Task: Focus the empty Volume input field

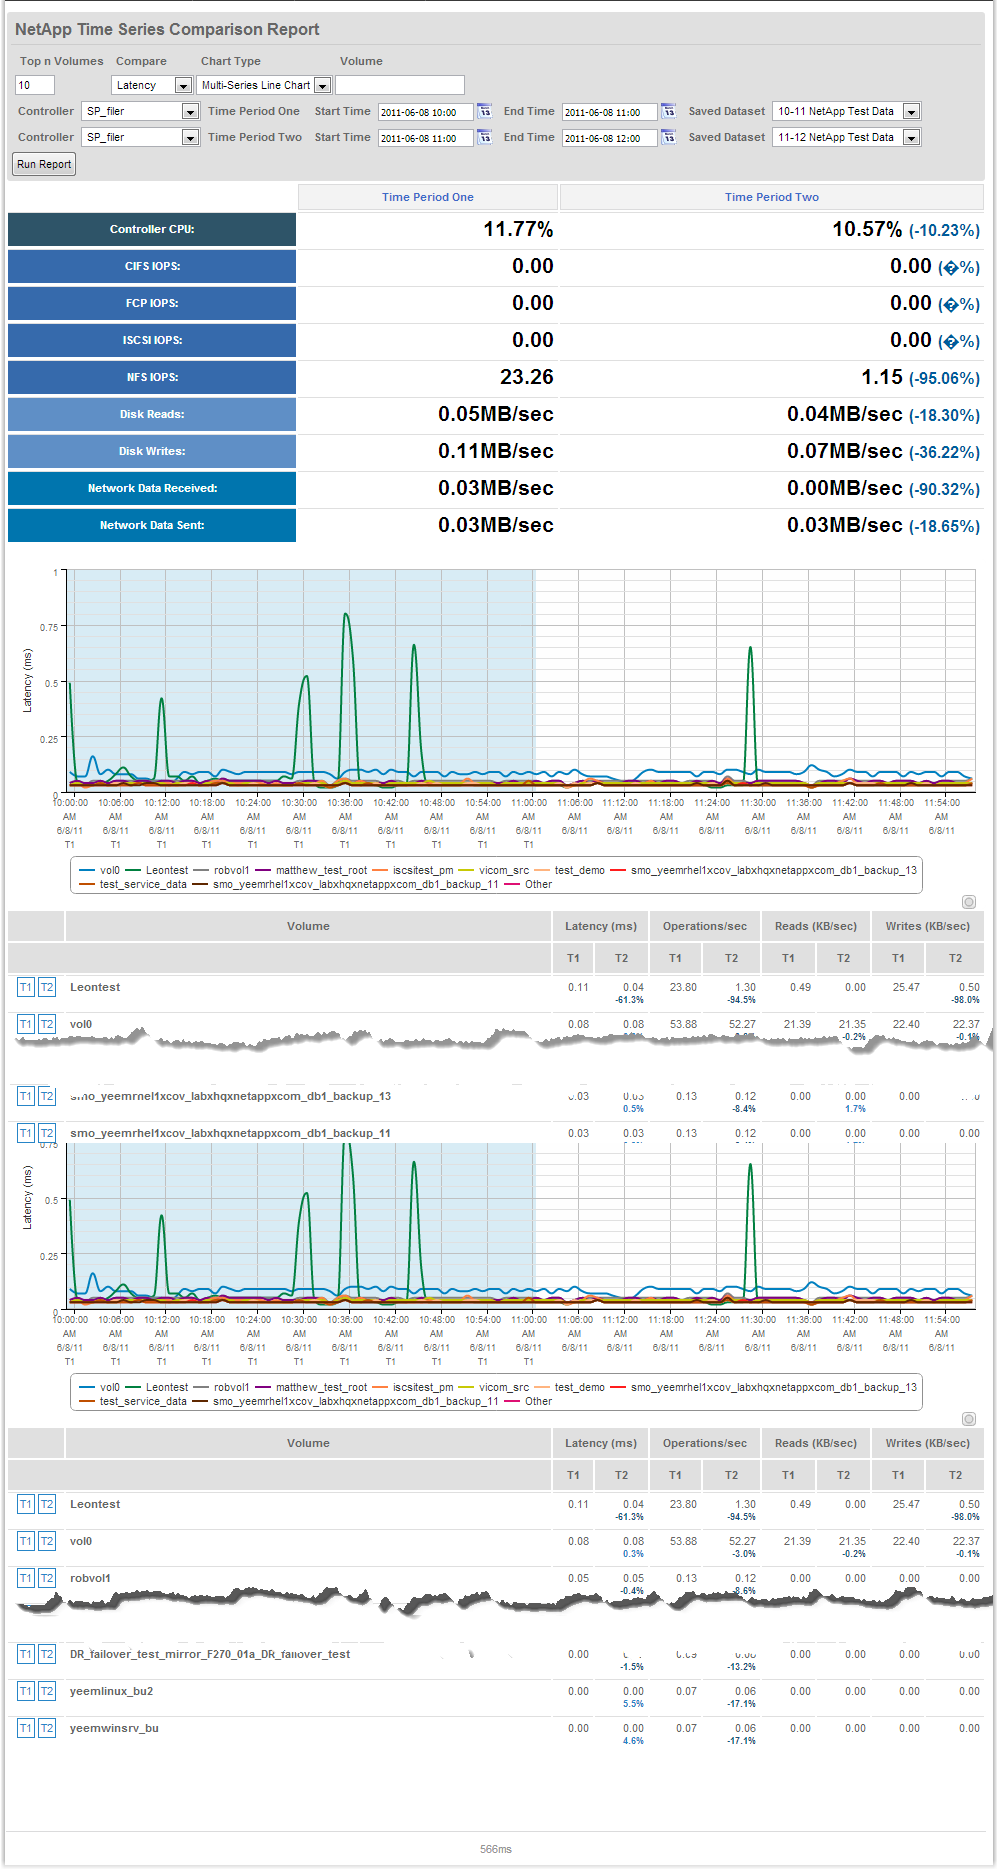Action: click(x=400, y=86)
